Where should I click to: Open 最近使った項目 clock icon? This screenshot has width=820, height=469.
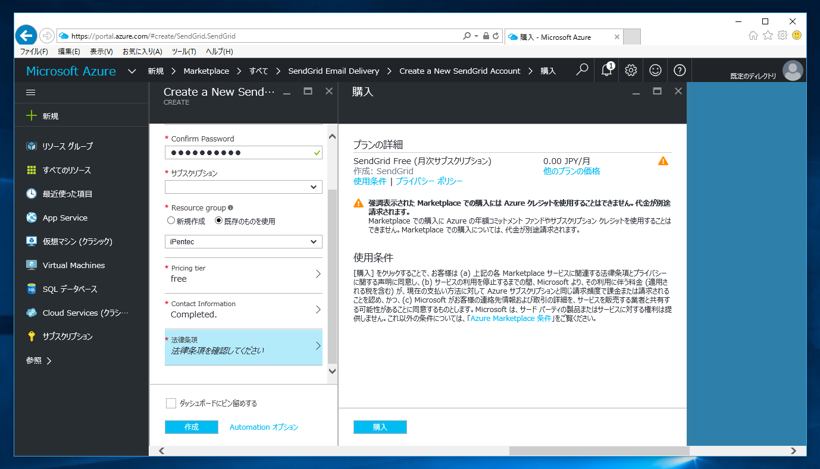[31, 193]
